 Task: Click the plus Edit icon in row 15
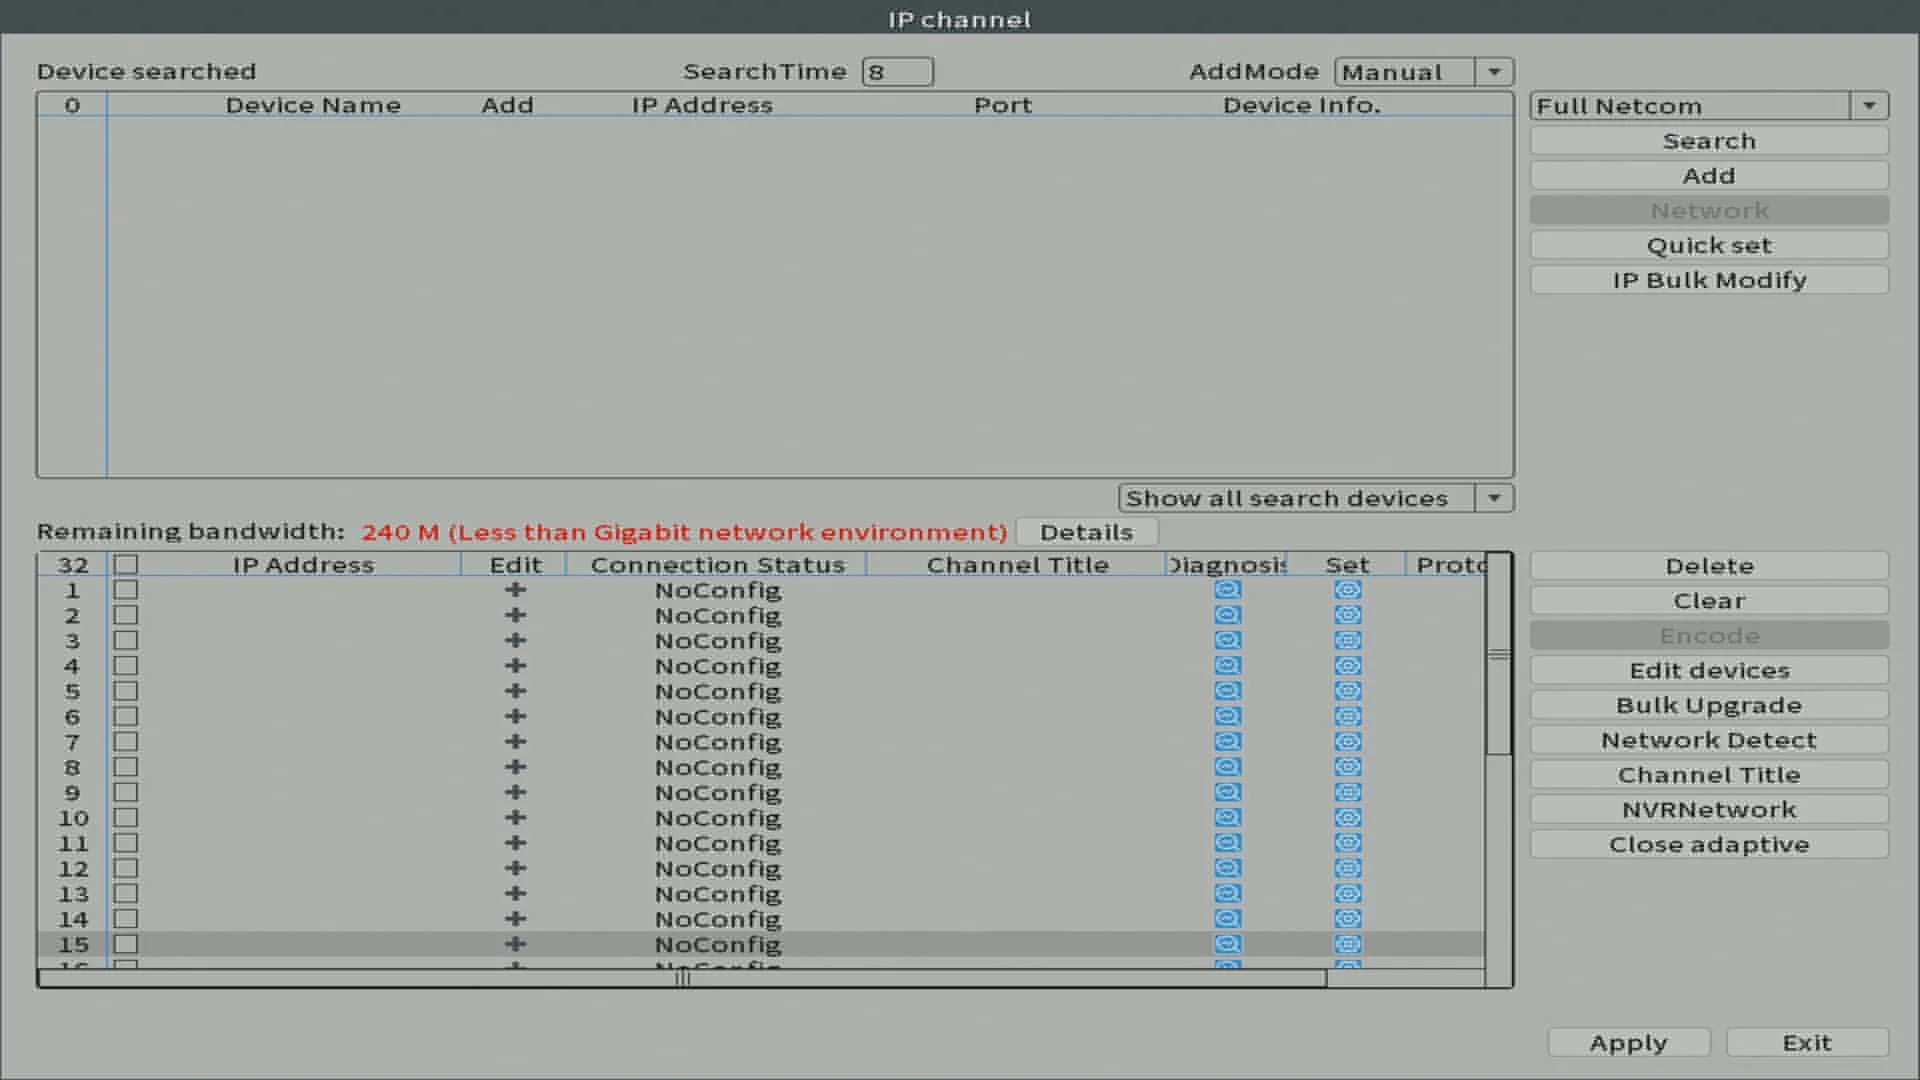[x=515, y=944]
